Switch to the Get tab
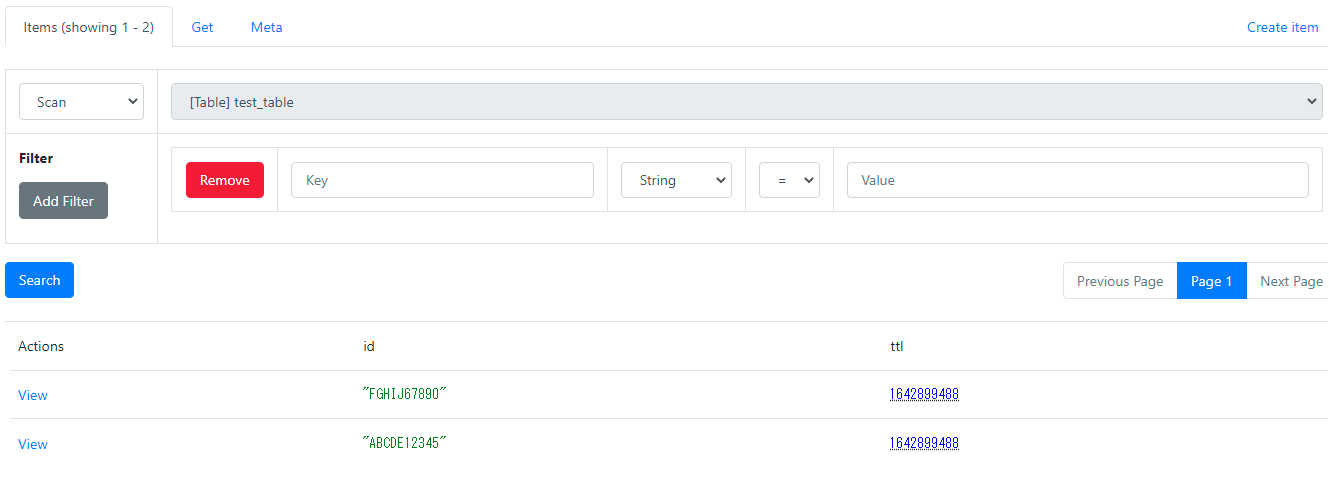 (202, 27)
